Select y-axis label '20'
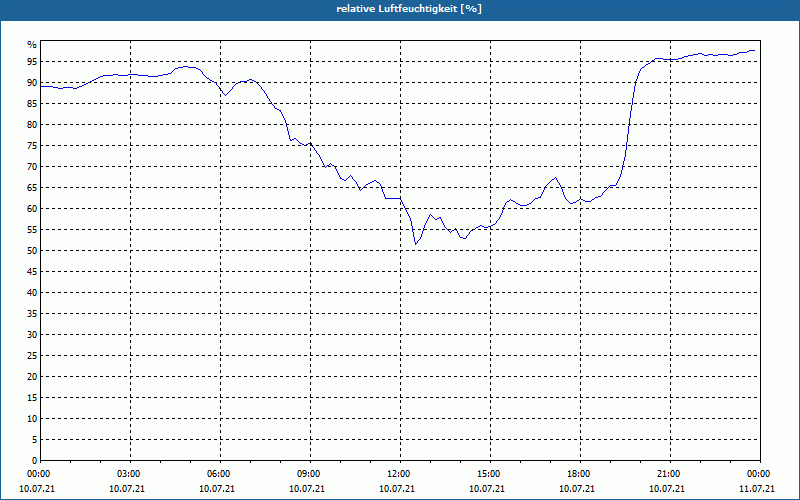This screenshot has height=500, width=800. (32, 377)
